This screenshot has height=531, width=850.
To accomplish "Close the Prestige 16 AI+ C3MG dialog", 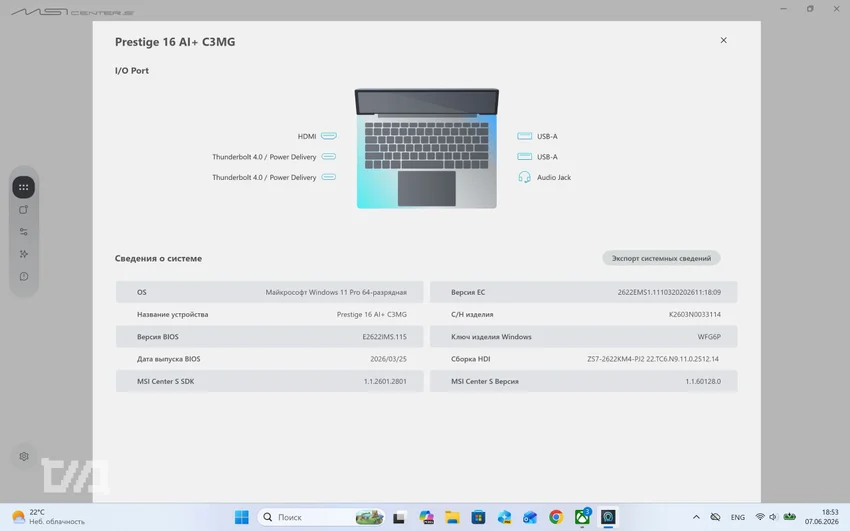I will click(x=723, y=40).
